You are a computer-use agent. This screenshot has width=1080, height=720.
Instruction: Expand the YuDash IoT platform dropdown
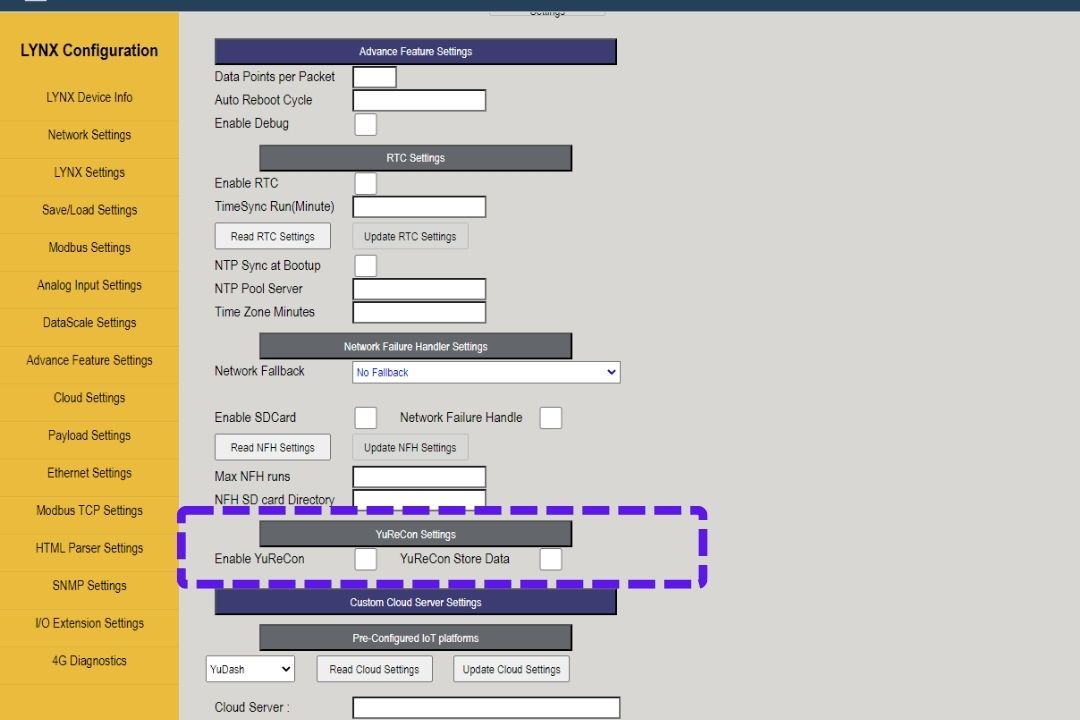250,669
